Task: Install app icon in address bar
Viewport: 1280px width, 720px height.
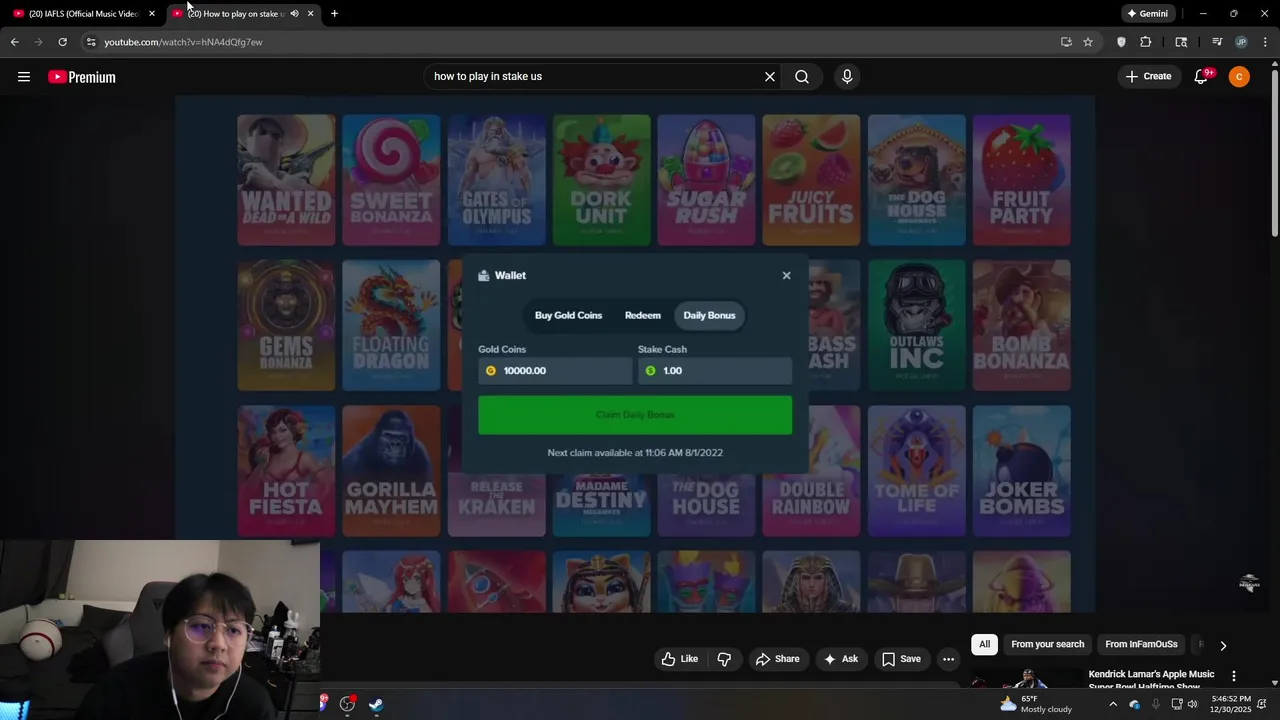Action: pos(1066,42)
